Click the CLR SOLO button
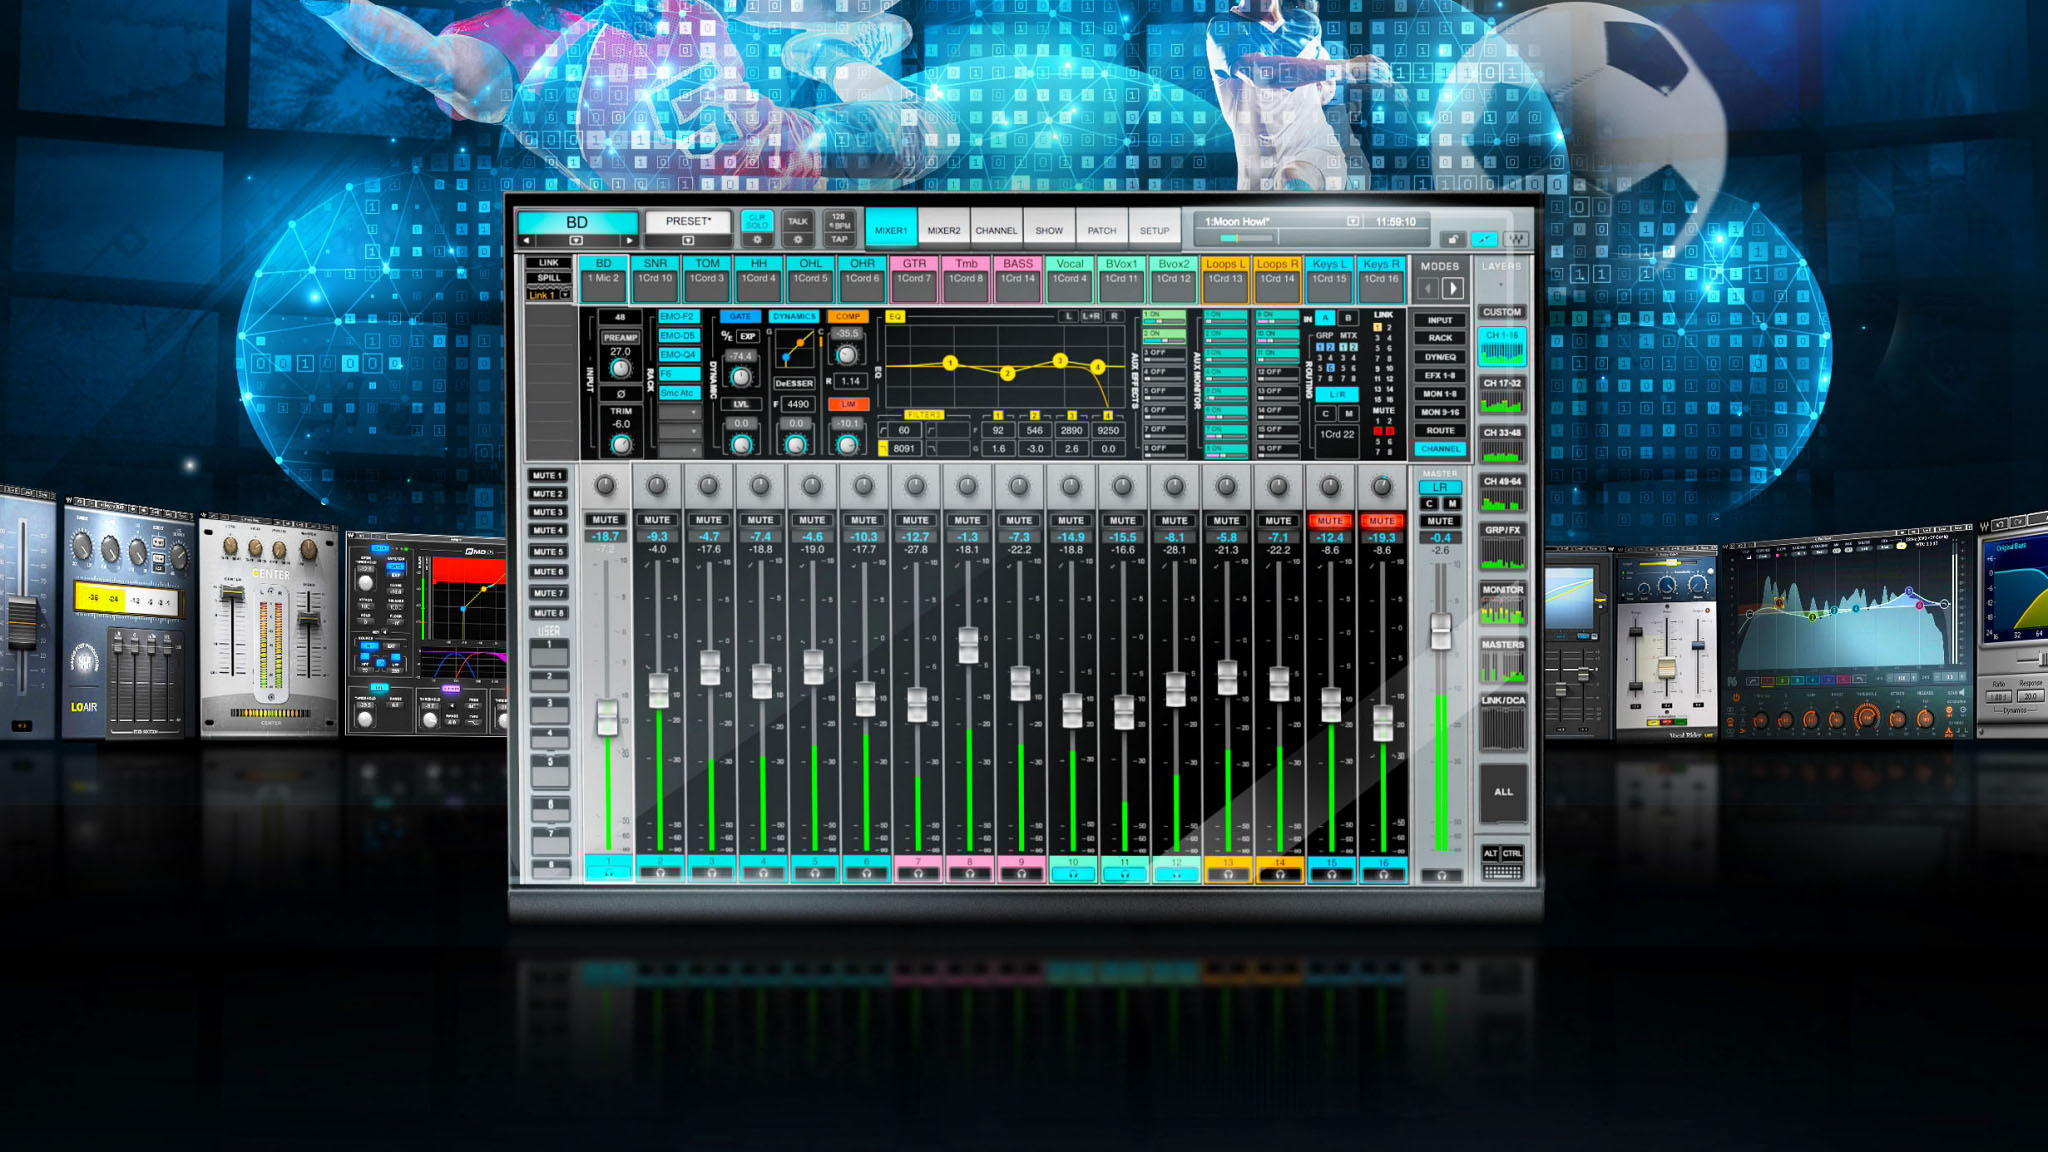2048x1152 pixels. click(757, 220)
